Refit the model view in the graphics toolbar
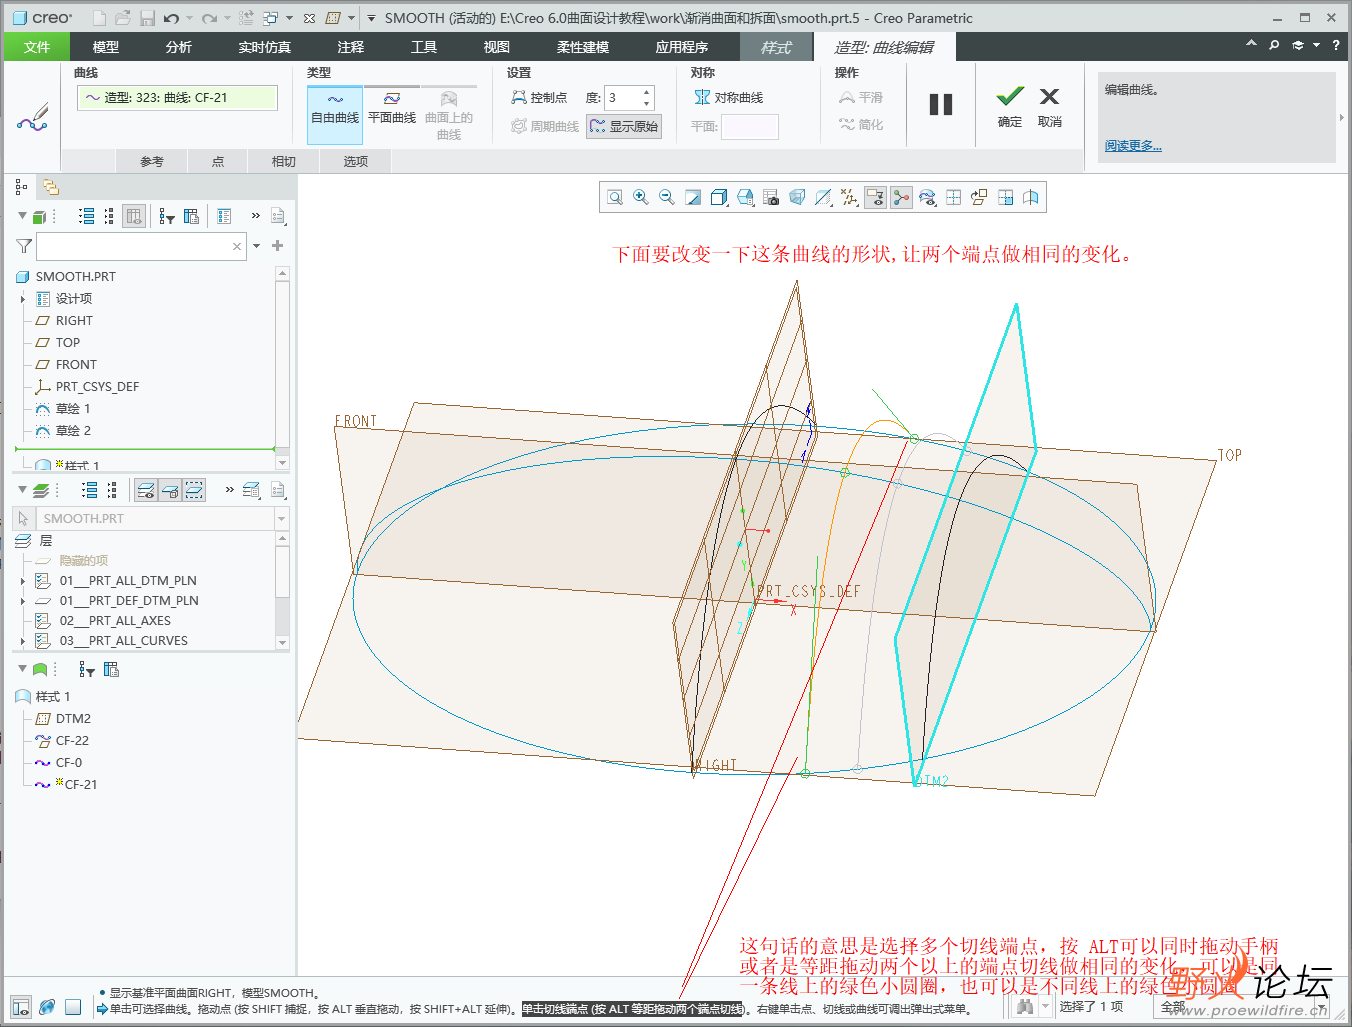Viewport: 1352px width, 1027px height. (x=615, y=198)
